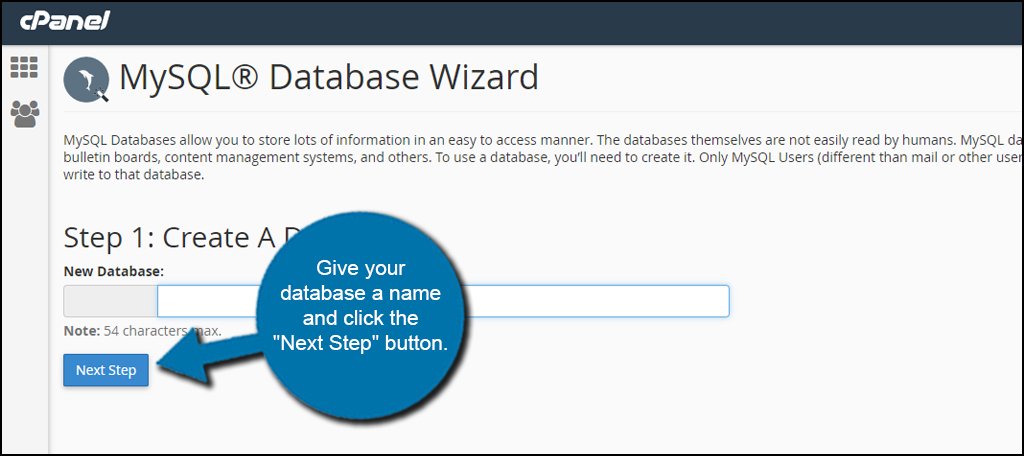The image size is (1024, 456).
Task: Open the user manager people icon
Action: [x=25, y=114]
